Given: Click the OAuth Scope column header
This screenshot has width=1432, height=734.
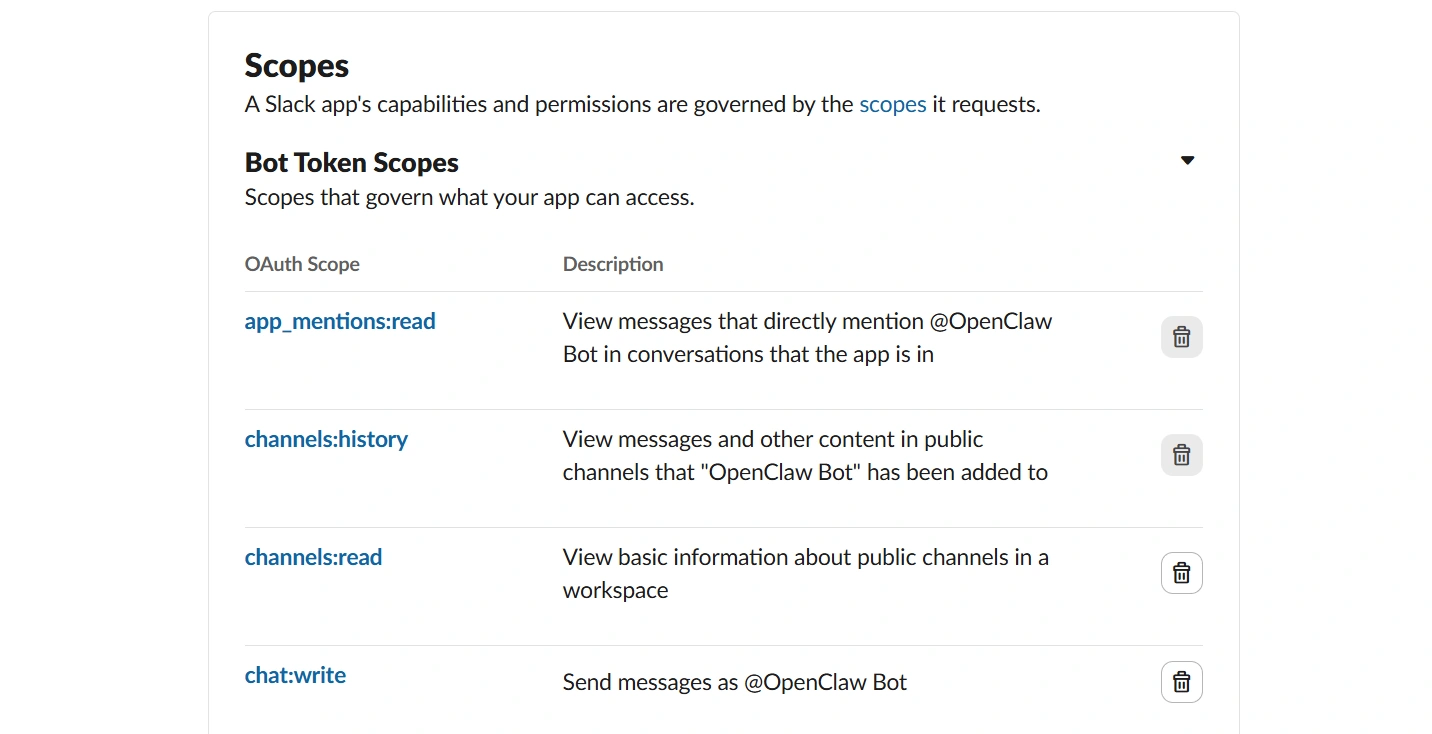Looking at the screenshot, I should click(302, 264).
